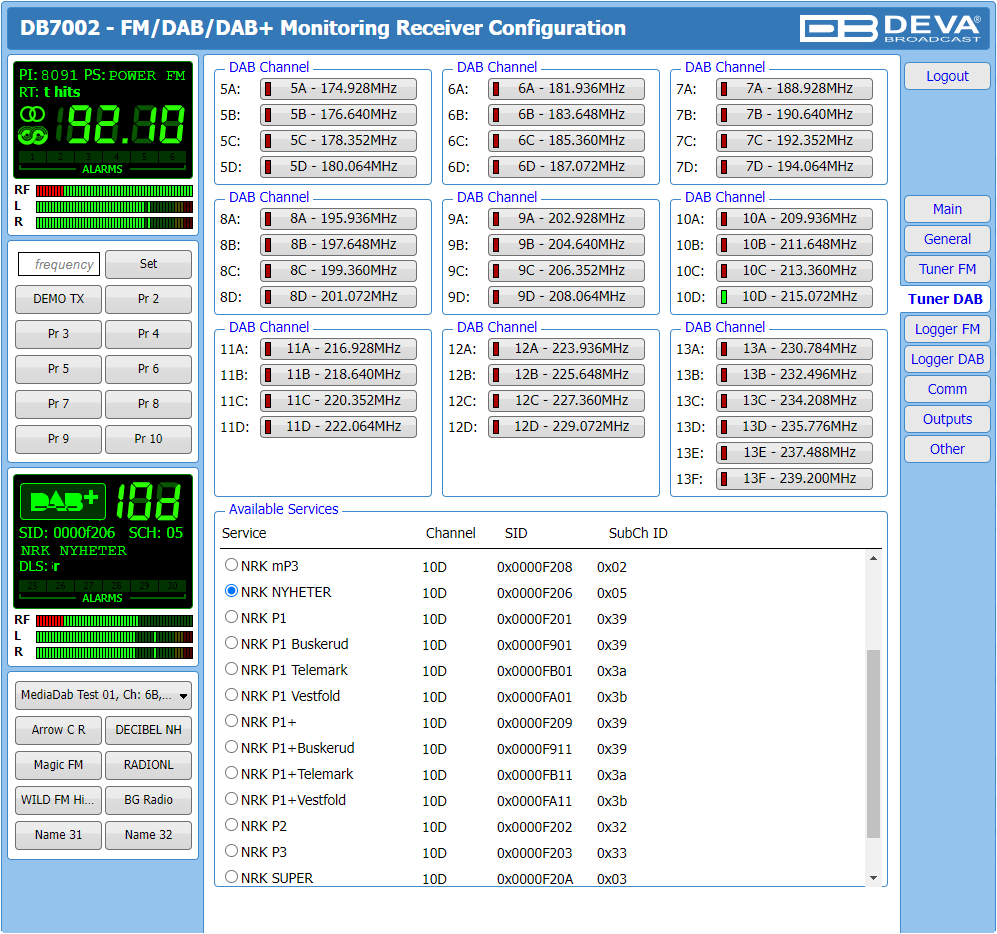Click the Set frequency button
997x934 pixels.
point(148,264)
